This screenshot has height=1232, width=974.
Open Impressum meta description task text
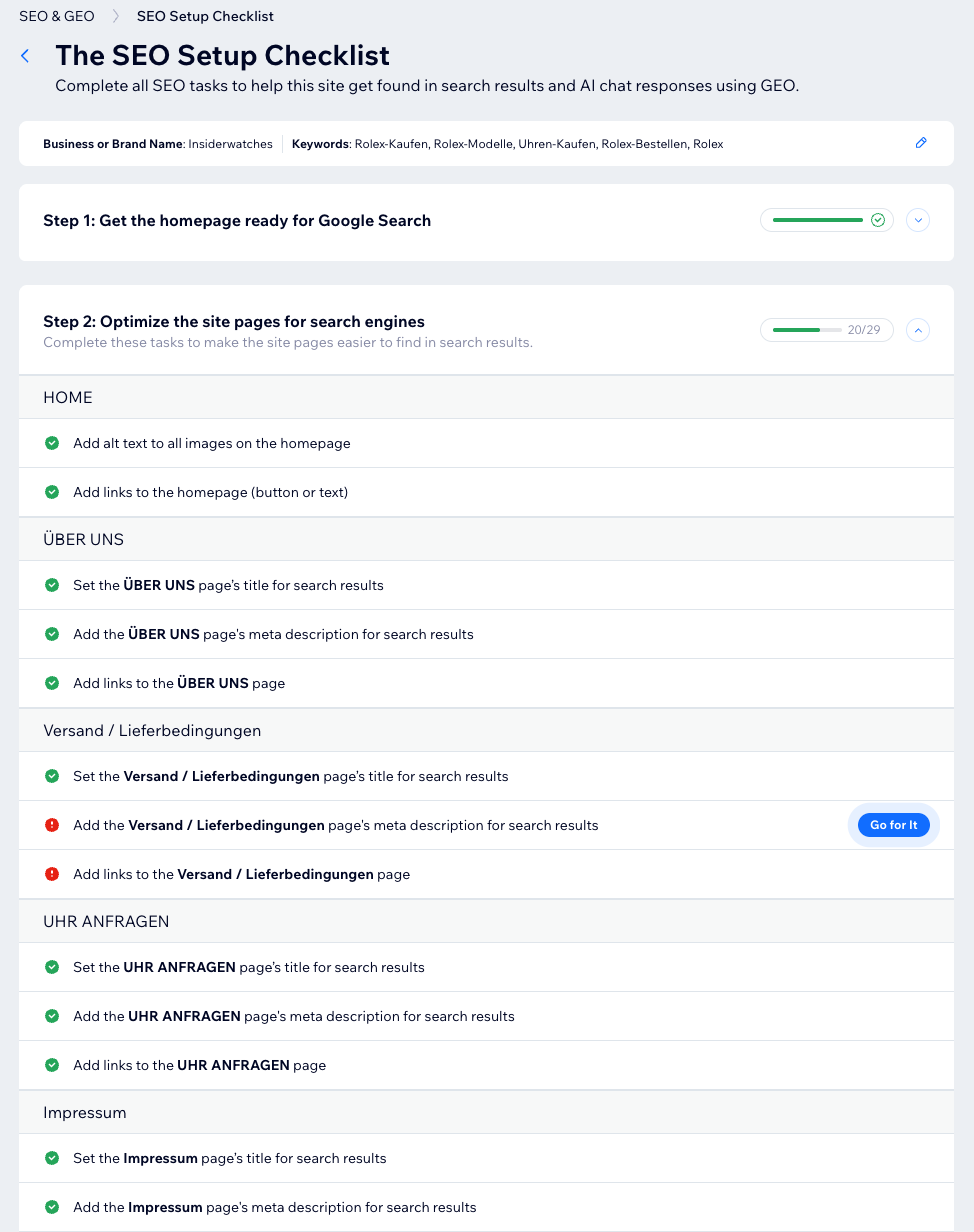pos(275,1207)
